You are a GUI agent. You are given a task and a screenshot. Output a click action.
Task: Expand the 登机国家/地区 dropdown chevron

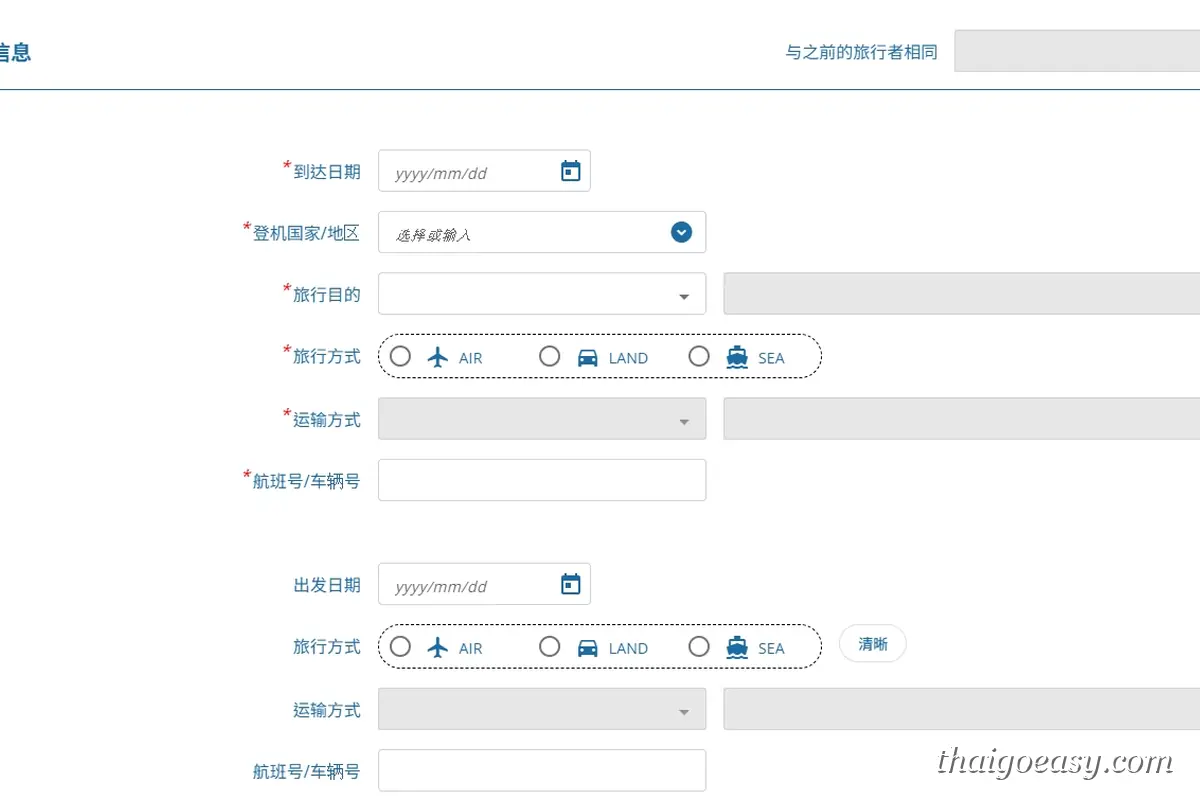[681, 232]
